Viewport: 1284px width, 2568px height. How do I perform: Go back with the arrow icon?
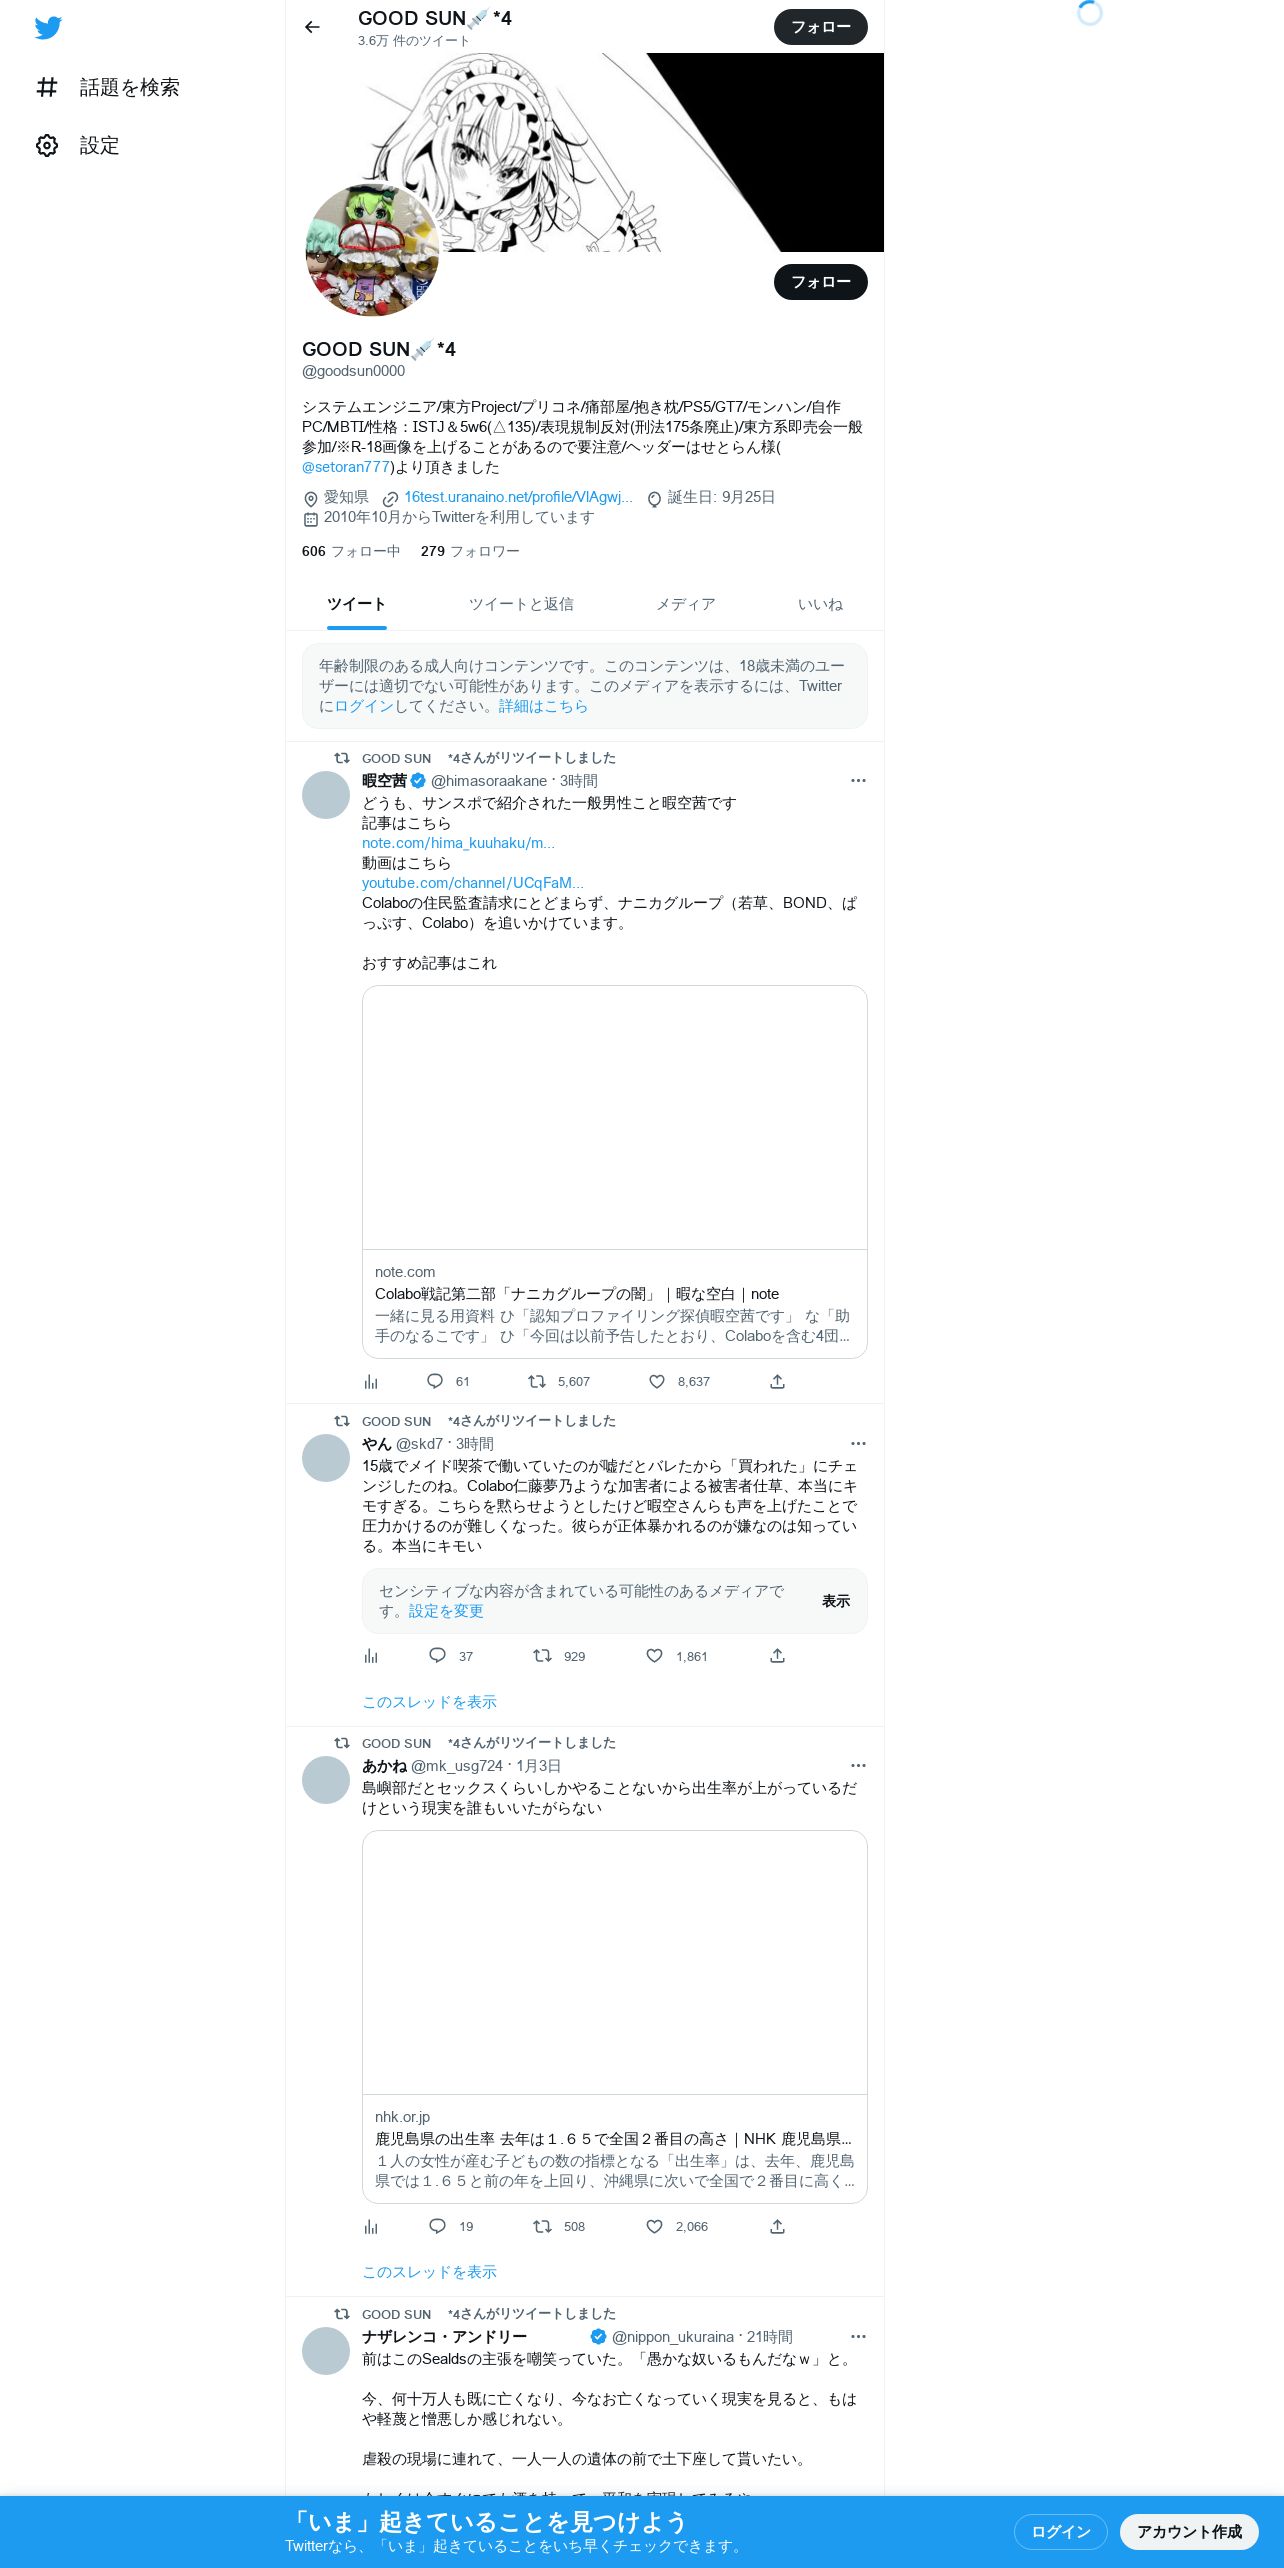click(x=313, y=27)
